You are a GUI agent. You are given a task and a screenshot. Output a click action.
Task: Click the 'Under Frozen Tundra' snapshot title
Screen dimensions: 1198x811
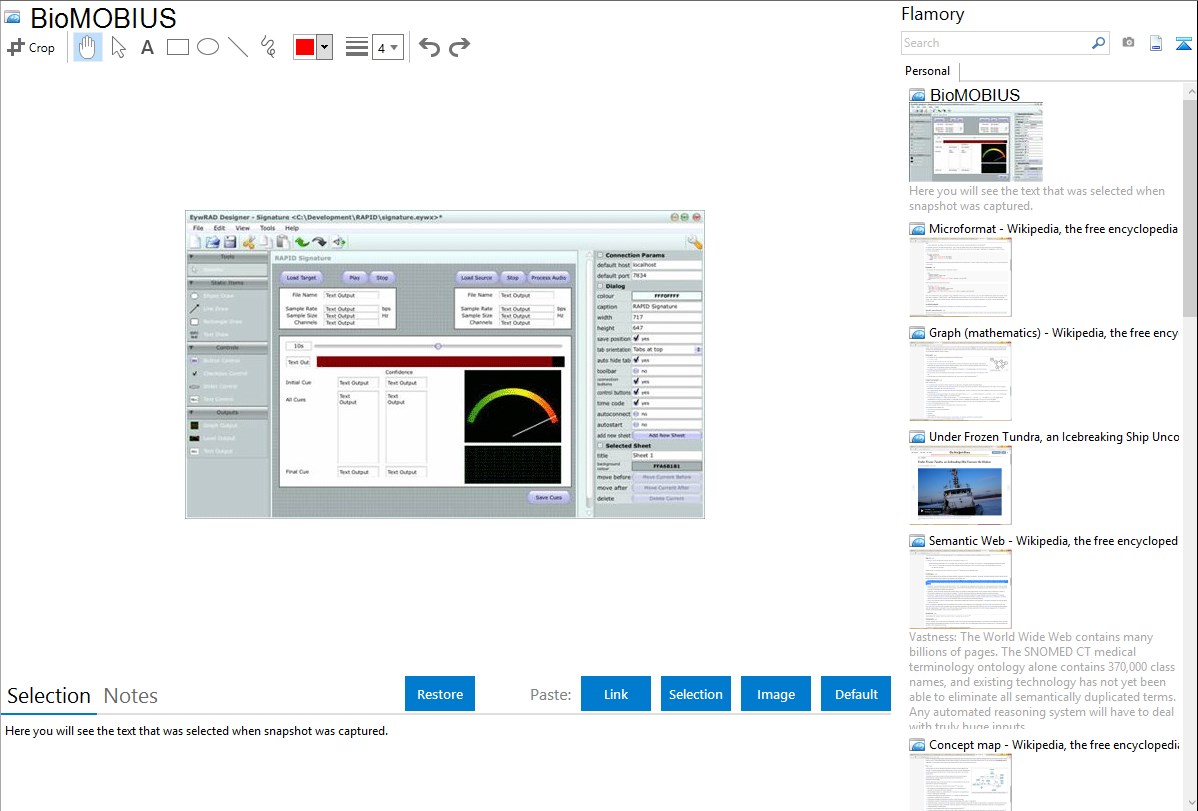click(x=1054, y=436)
